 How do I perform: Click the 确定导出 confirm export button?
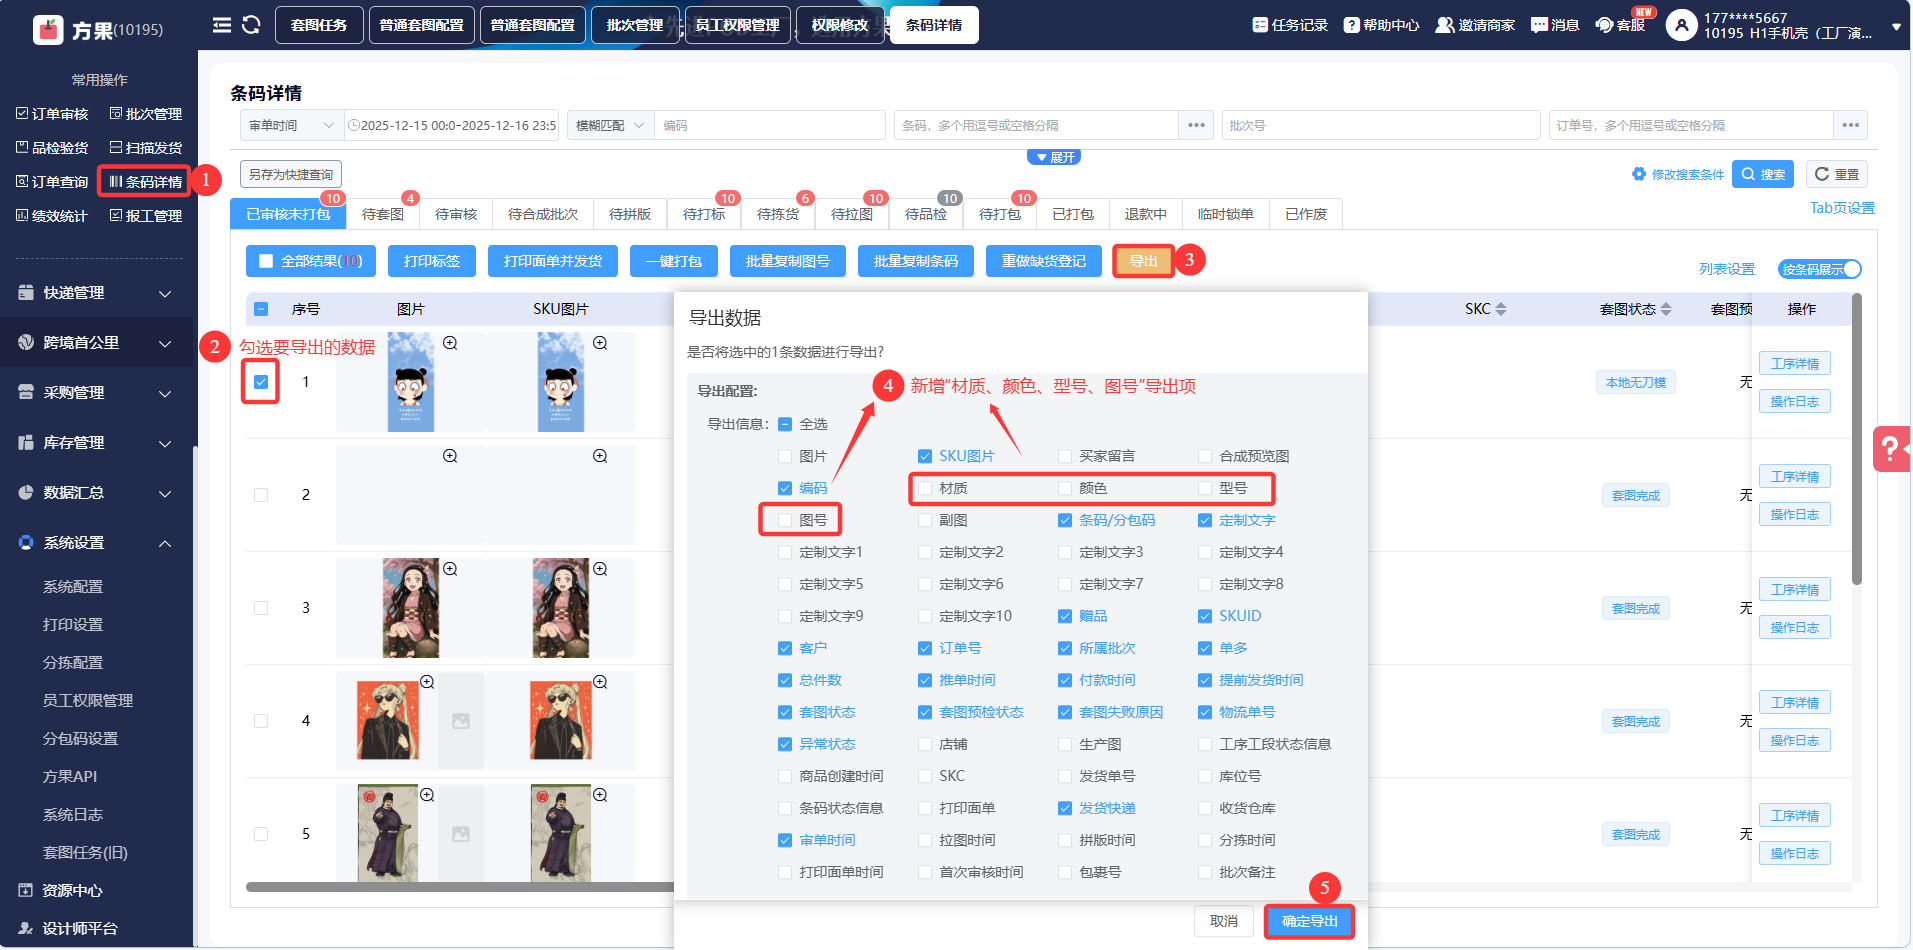[x=1309, y=921]
